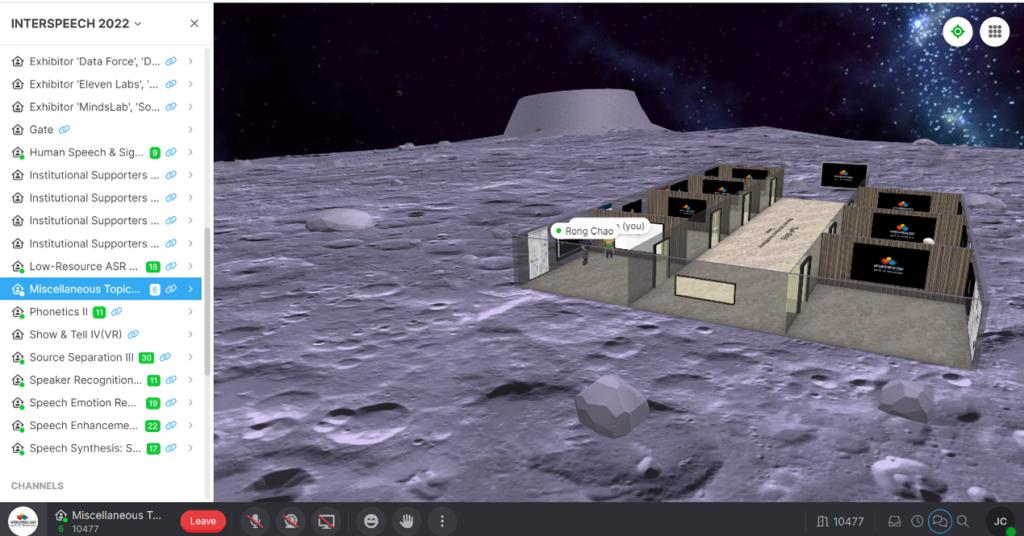Toggle screen sharing button
The image size is (1024, 536).
tap(324, 521)
